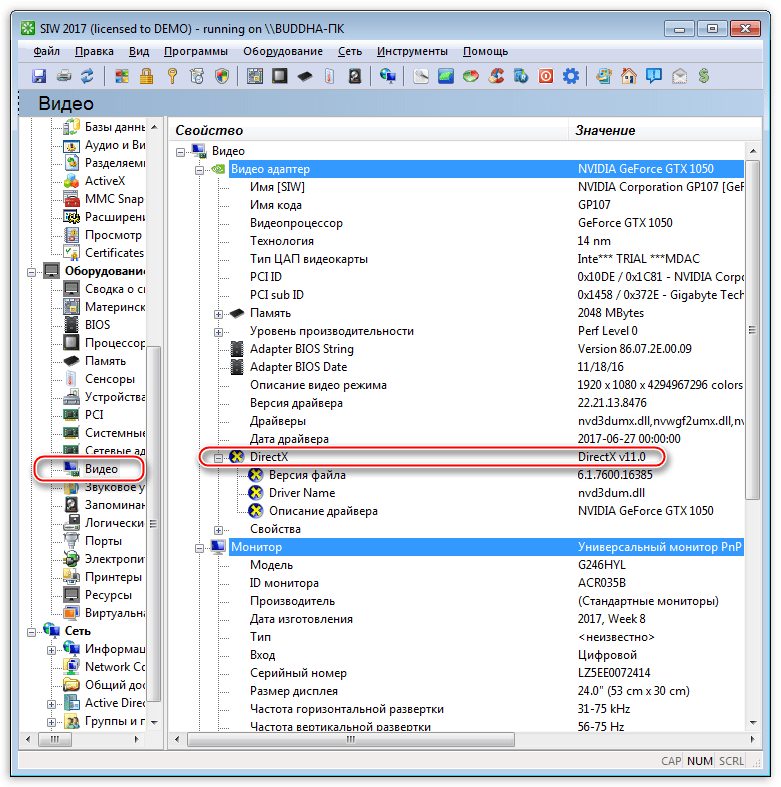Select Сенсоры in the sidebar tree
This screenshot has height=787, width=781.
pyautogui.click(x=110, y=379)
